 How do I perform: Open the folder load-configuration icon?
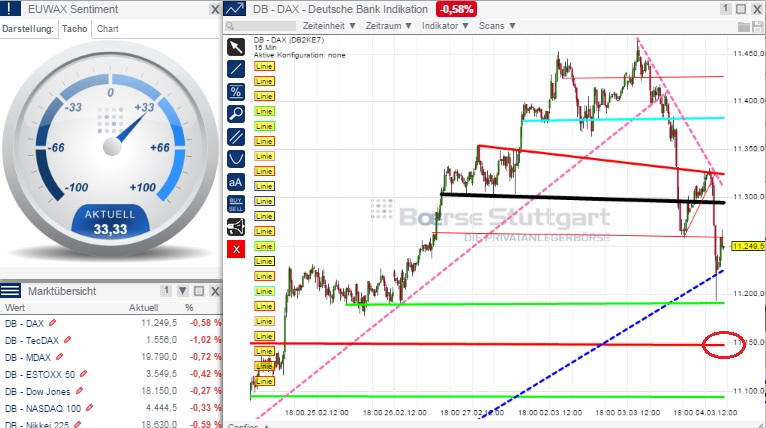click(744, 26)
